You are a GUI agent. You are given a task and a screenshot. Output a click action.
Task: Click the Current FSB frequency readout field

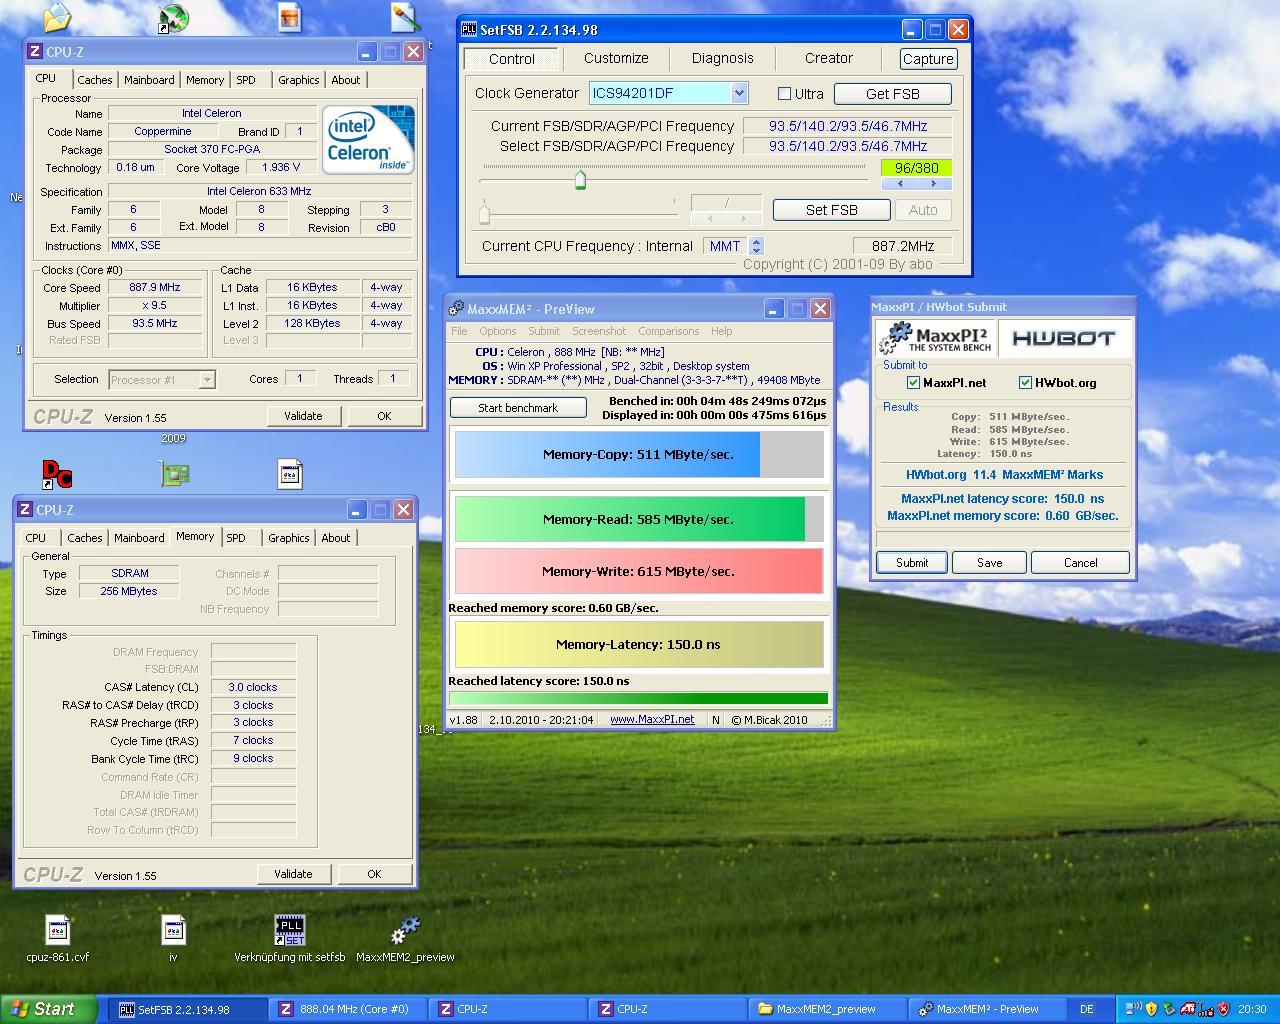(x=848, y=126)
